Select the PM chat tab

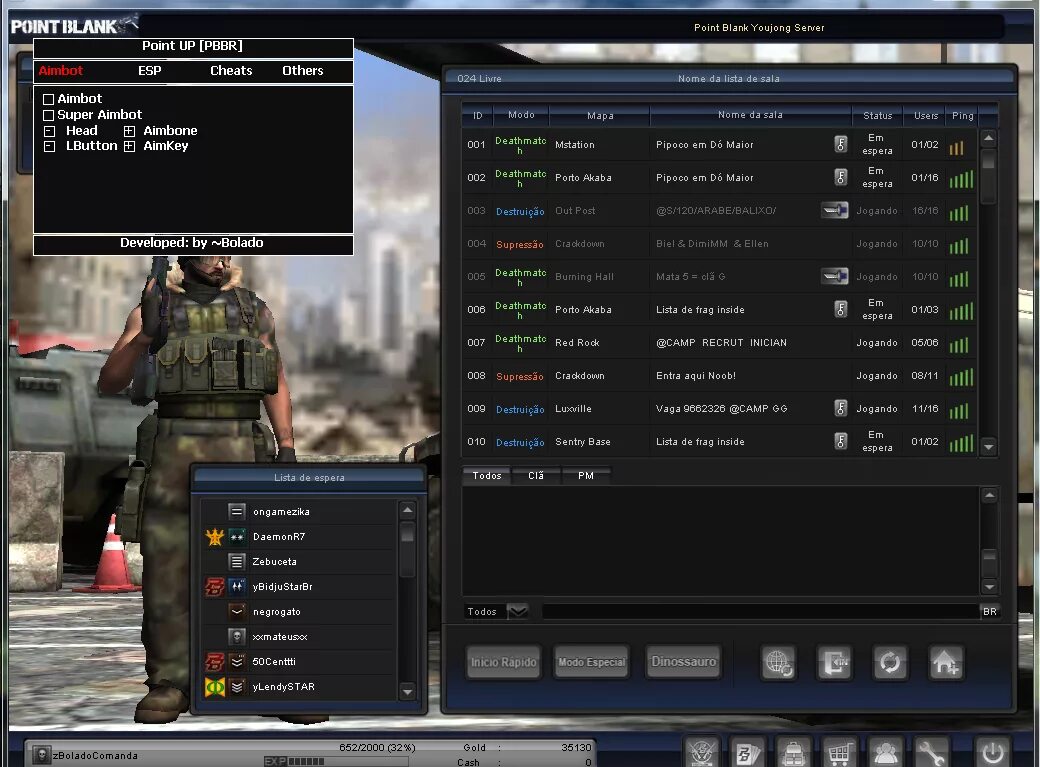tap(586, 476)
